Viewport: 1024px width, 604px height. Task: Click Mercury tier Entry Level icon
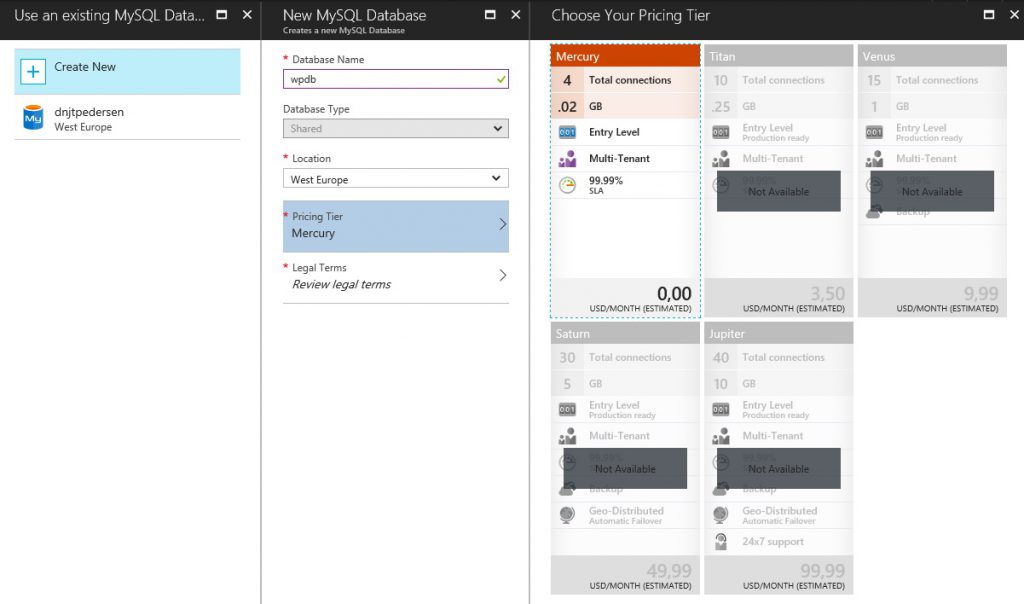point(567,133)
